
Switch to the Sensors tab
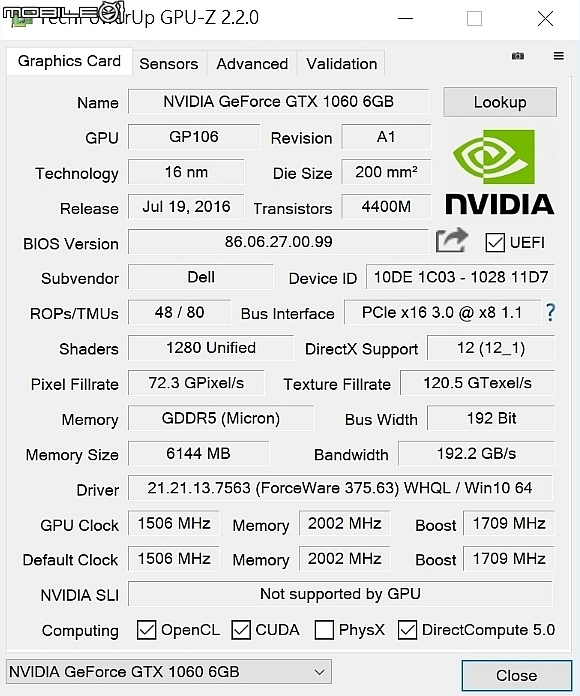tap(169, 64)
